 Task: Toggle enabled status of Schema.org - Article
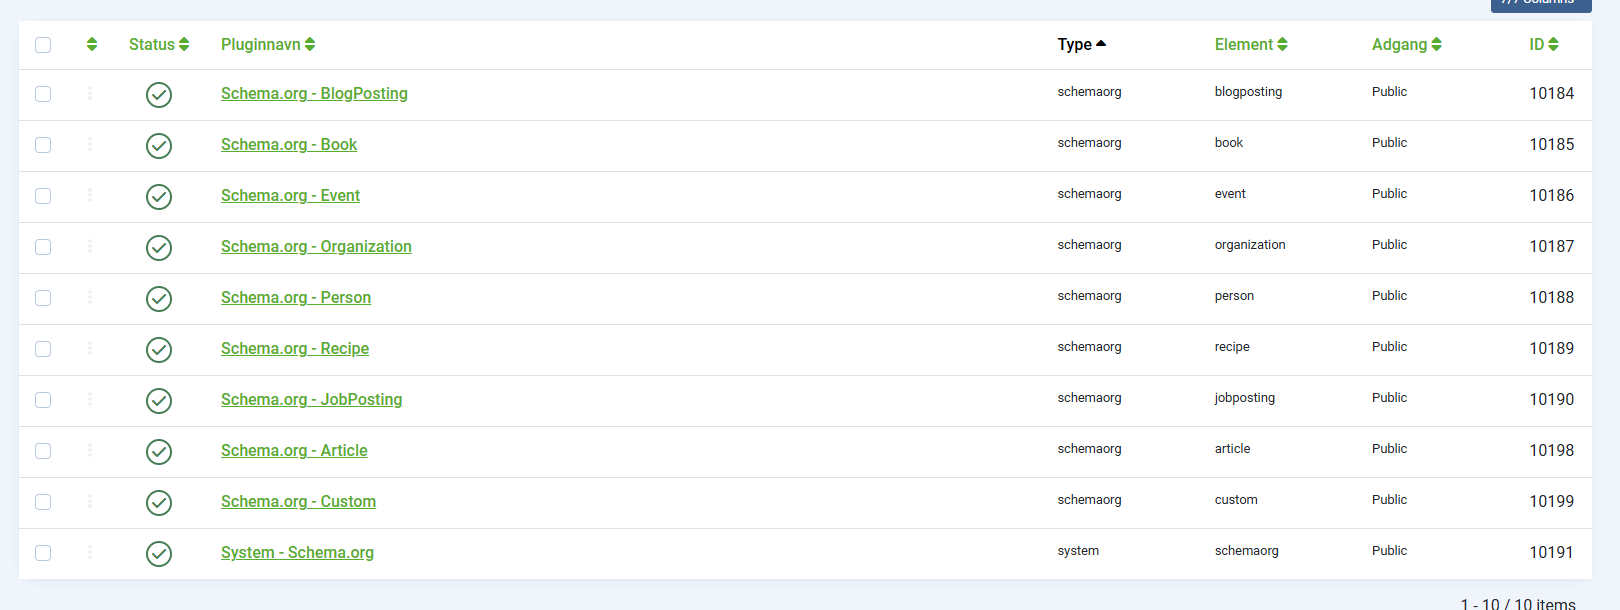[x=159, y=452]
